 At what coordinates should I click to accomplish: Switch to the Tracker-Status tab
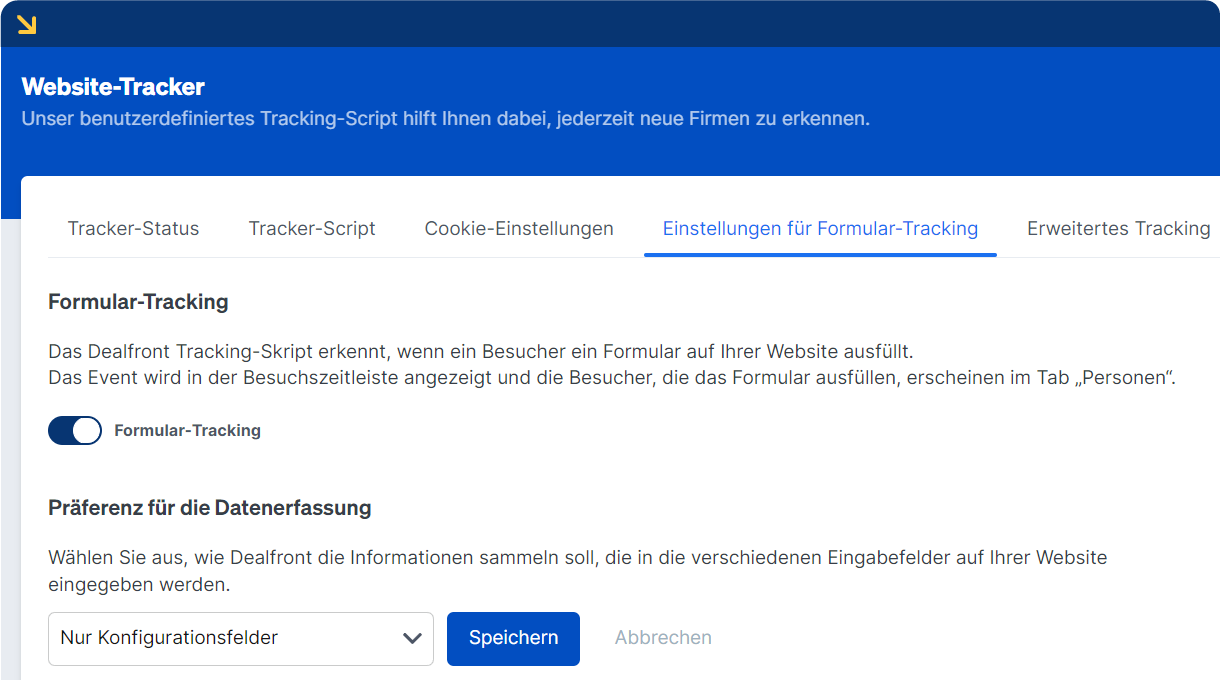(x=133, y=228)
